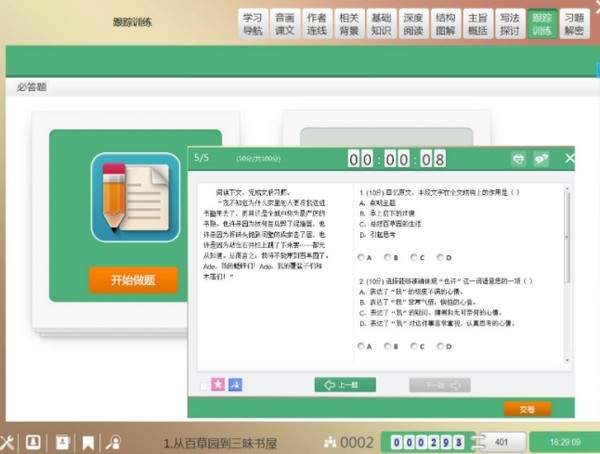Viewport: 600px width, 454px height.
Task: Switch to the 习题解密 tab
Action: point(573,23)
